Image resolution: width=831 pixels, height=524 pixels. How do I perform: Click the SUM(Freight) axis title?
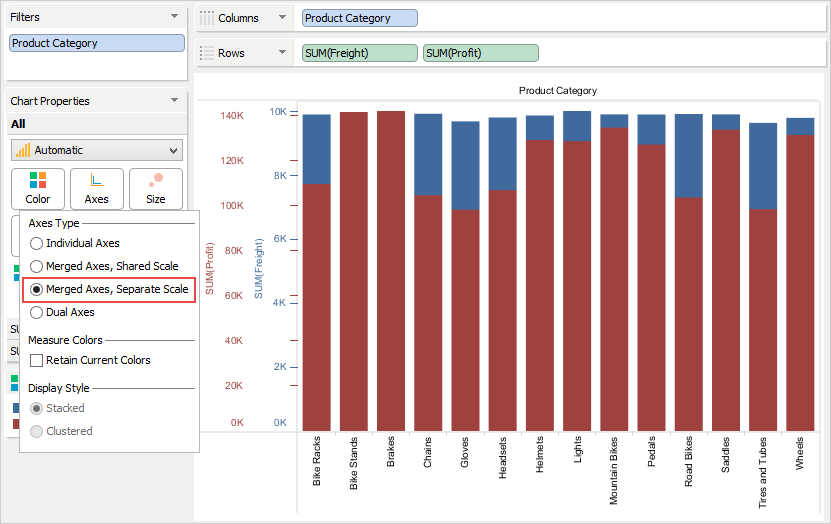click(258, 269)
